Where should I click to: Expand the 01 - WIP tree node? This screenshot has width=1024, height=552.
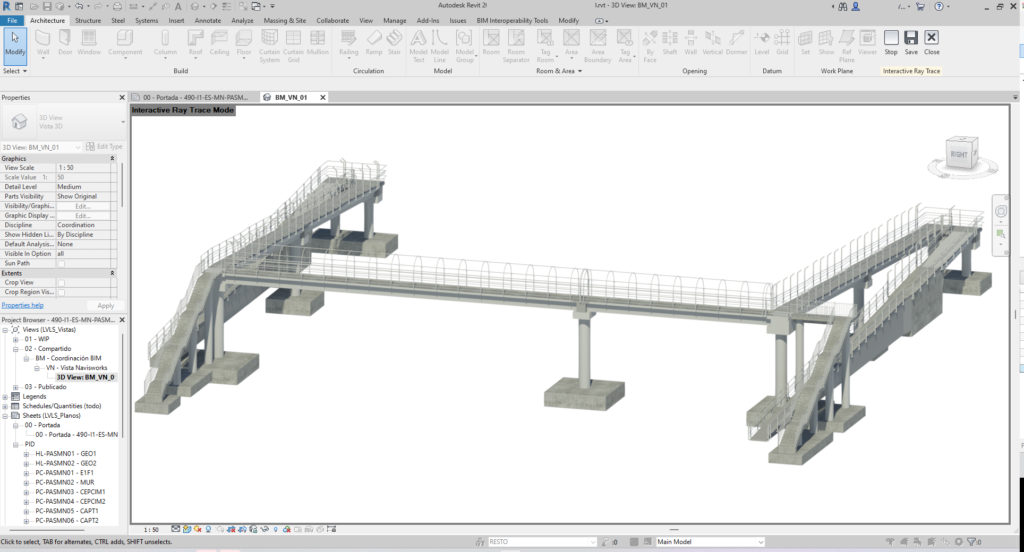click(x=16, y=339)
